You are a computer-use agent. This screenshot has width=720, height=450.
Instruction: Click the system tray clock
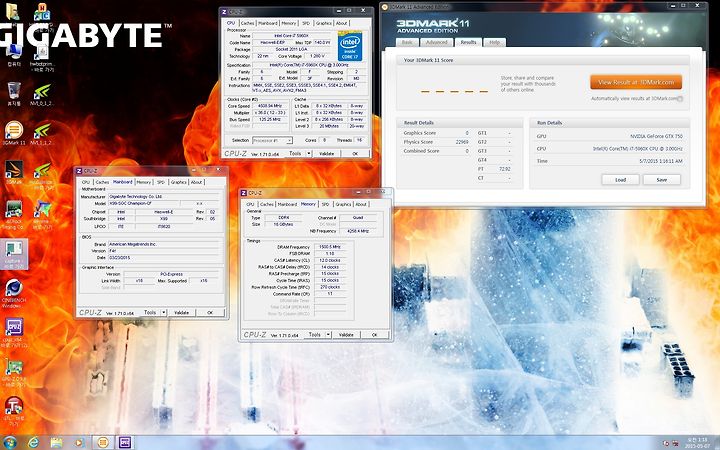697,443
